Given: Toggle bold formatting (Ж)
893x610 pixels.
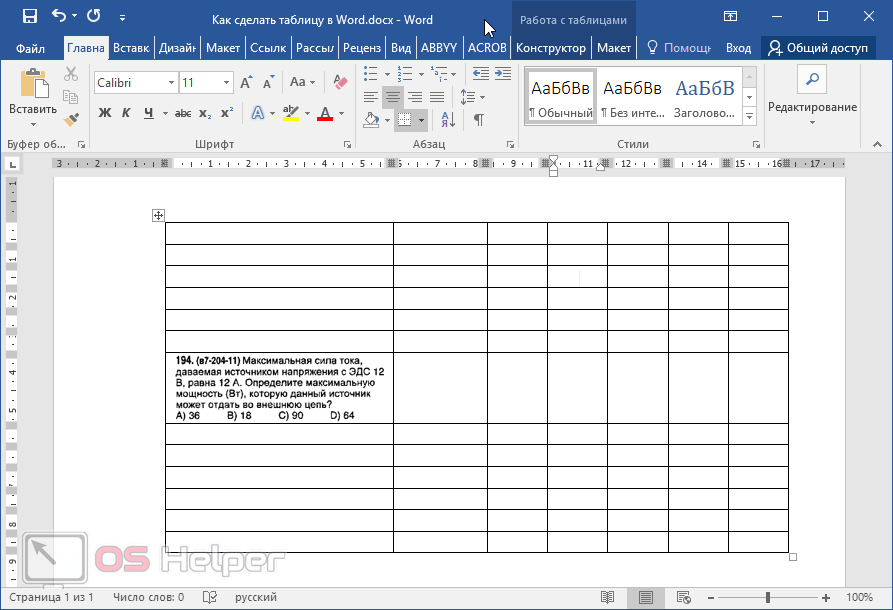Looking at the screenshot, I should tap(105, 113).
